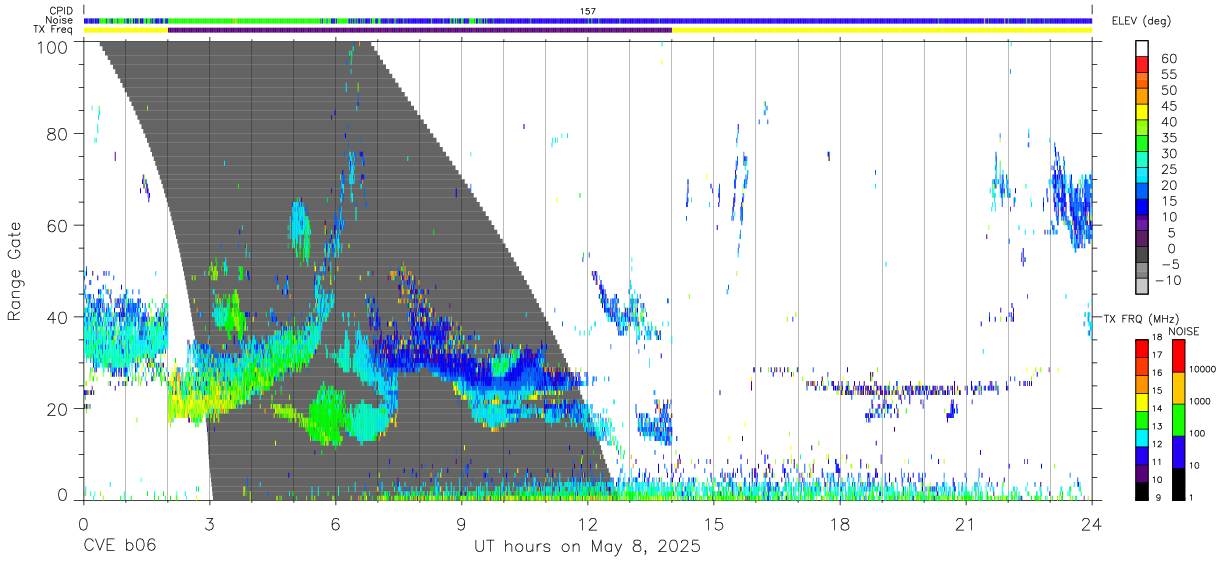Click the red 17–18 MHz TX FRQ segment
1228x567 pixels.
1142,348
